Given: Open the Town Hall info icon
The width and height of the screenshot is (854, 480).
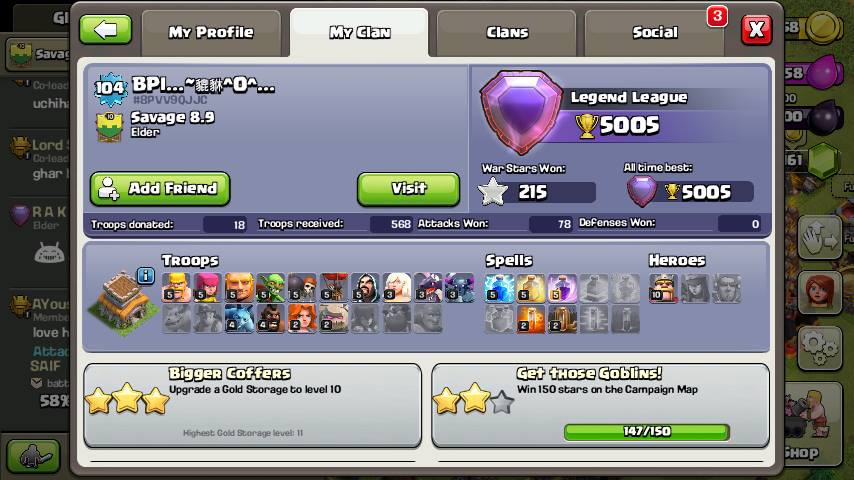Looking at the screenshot, I should point(145,276).
